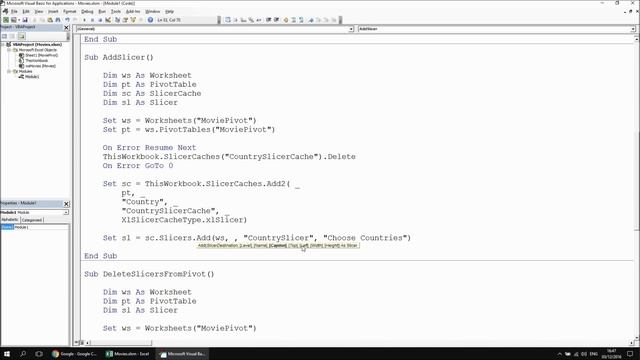The width and height of the screenshot is (640, 360).
Task: Click 'XlSlicerCacheType.xlSlicer)' code line
Action: pyautogui.click(x=184, y=220)
